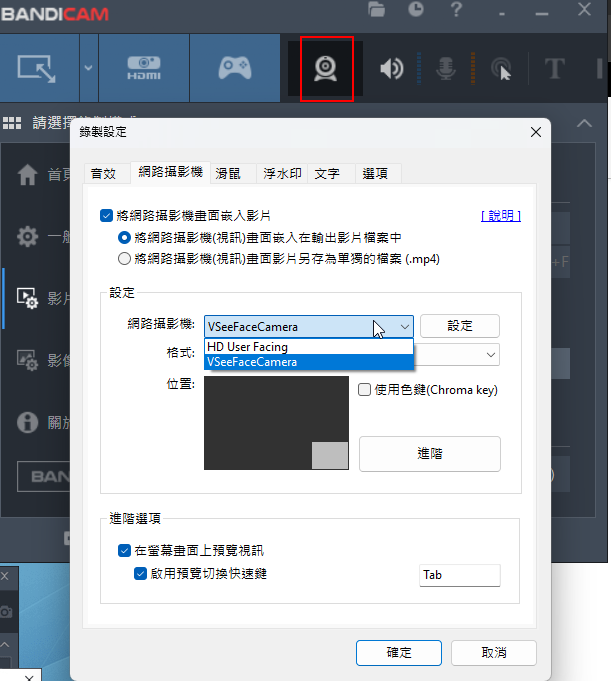Toggle the mouse click effect icon
This screenshot has width=611, height=681.
pyautogui.click(x=501, y=69)
